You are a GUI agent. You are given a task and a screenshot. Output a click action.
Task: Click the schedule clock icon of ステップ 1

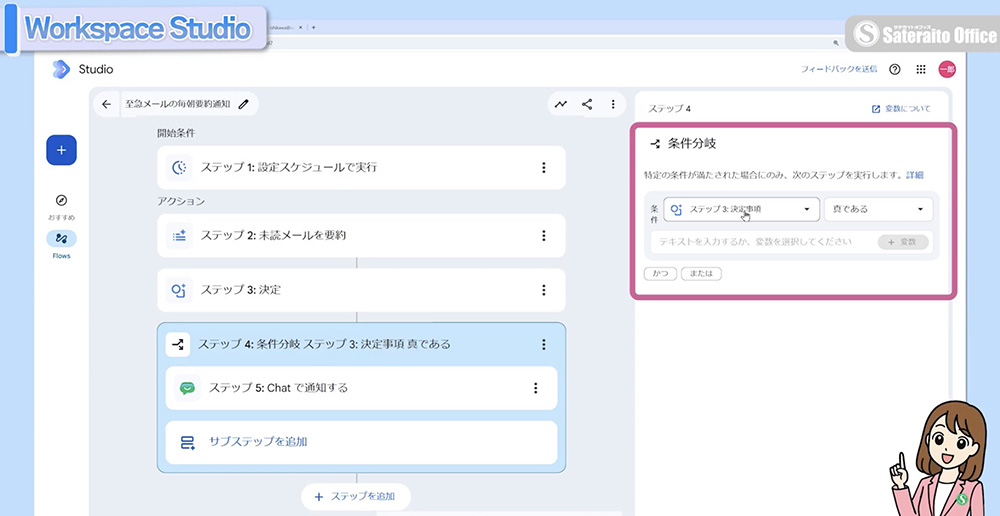click(x=179, y=168)
